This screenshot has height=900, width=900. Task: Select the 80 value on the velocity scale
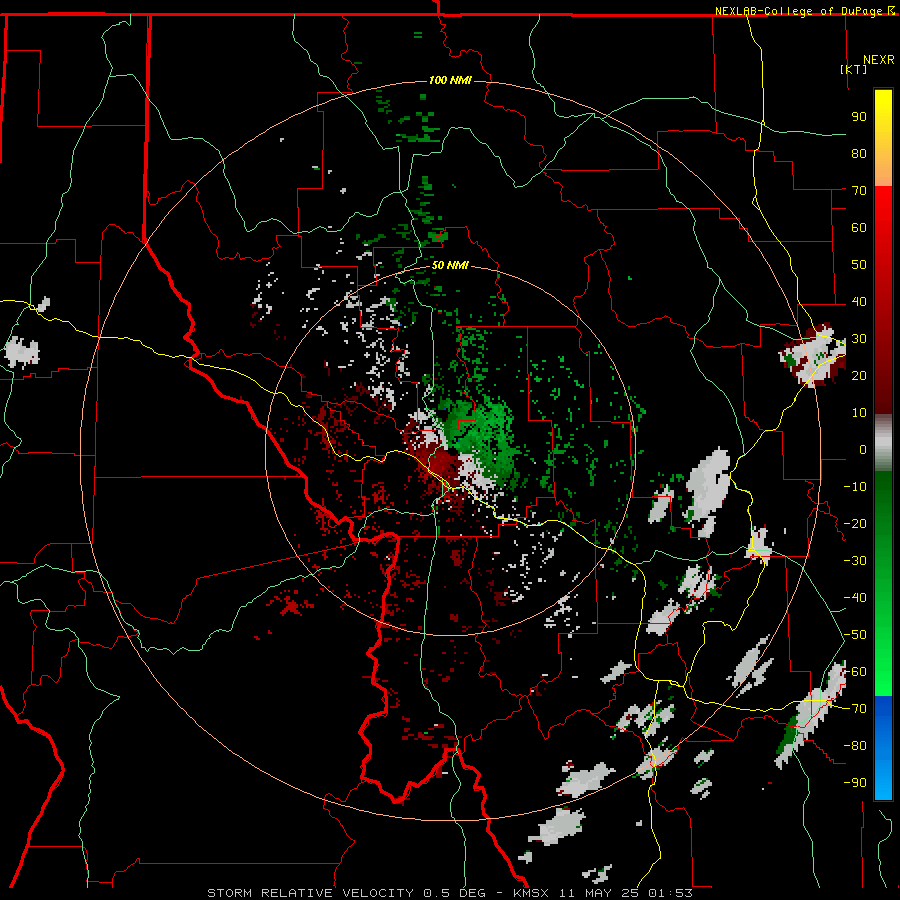(859, 153)
